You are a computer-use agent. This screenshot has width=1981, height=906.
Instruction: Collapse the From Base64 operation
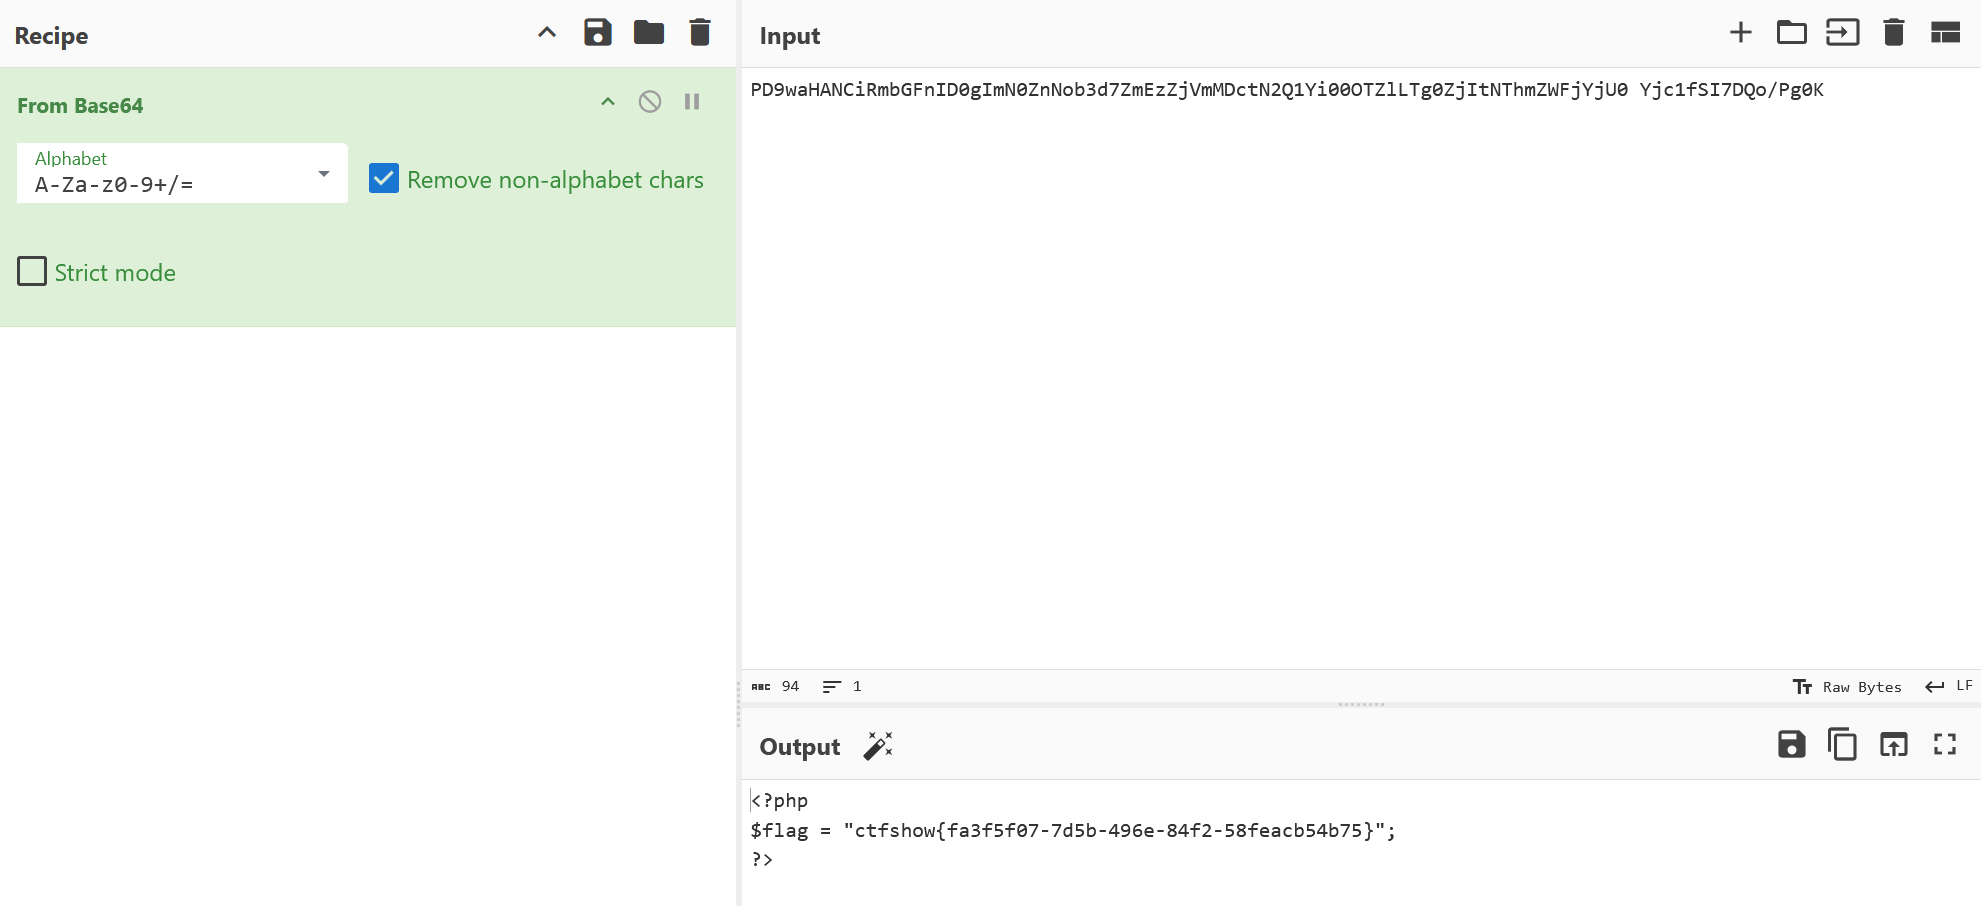[607, 102]
